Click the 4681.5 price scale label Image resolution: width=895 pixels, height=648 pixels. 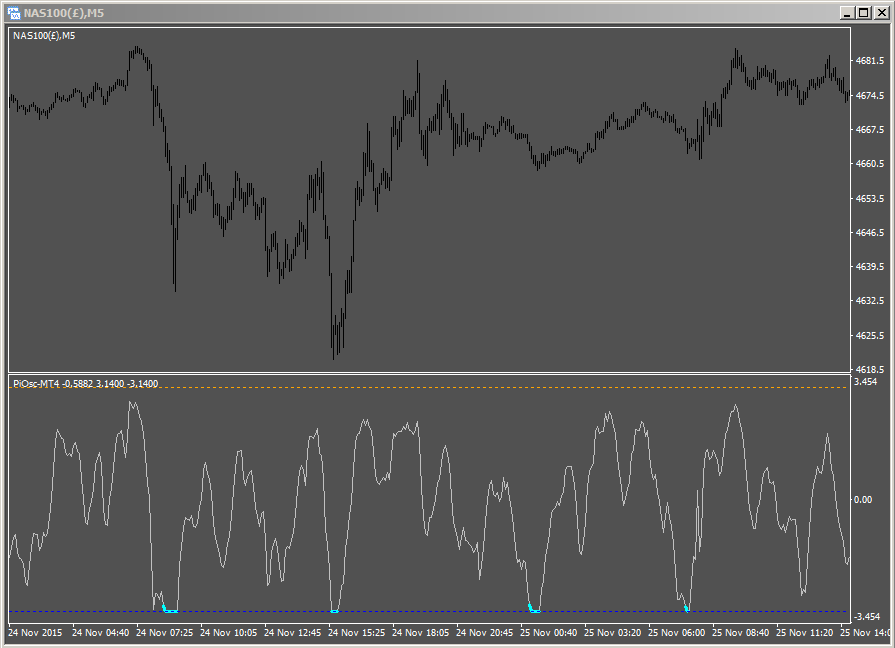(868, 61)
